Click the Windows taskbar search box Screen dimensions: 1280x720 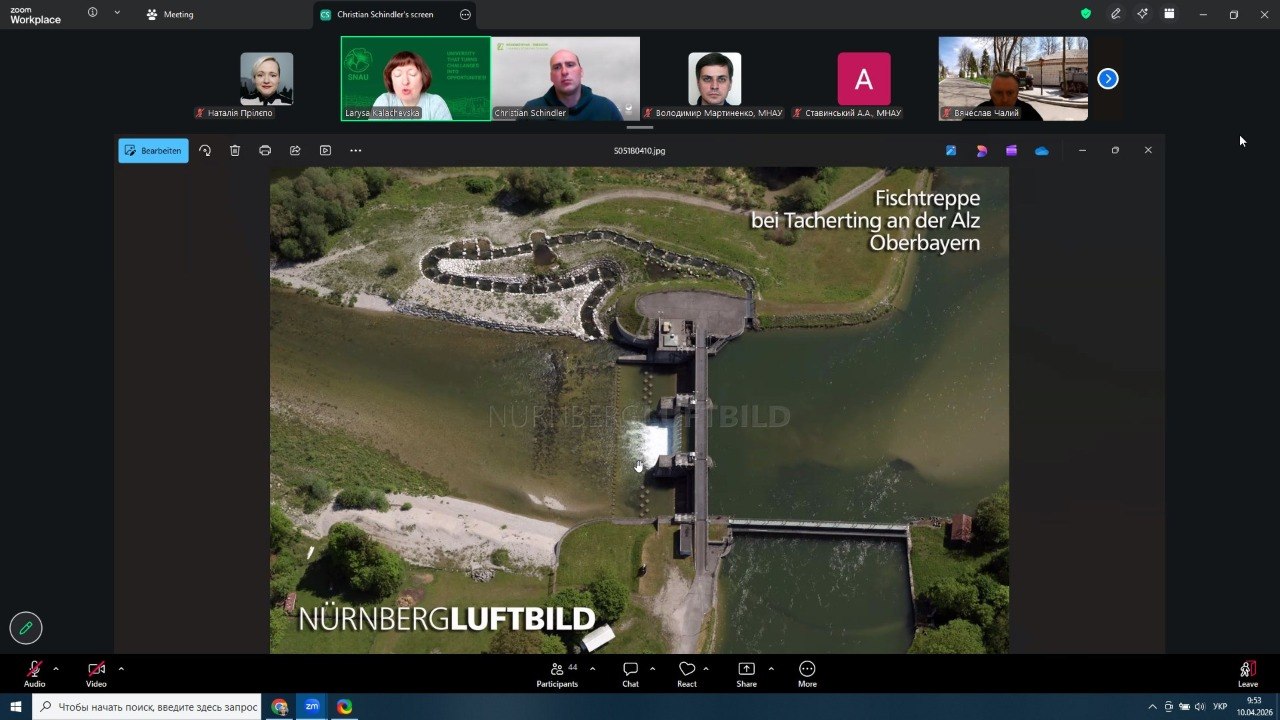[x=148, y=707]
